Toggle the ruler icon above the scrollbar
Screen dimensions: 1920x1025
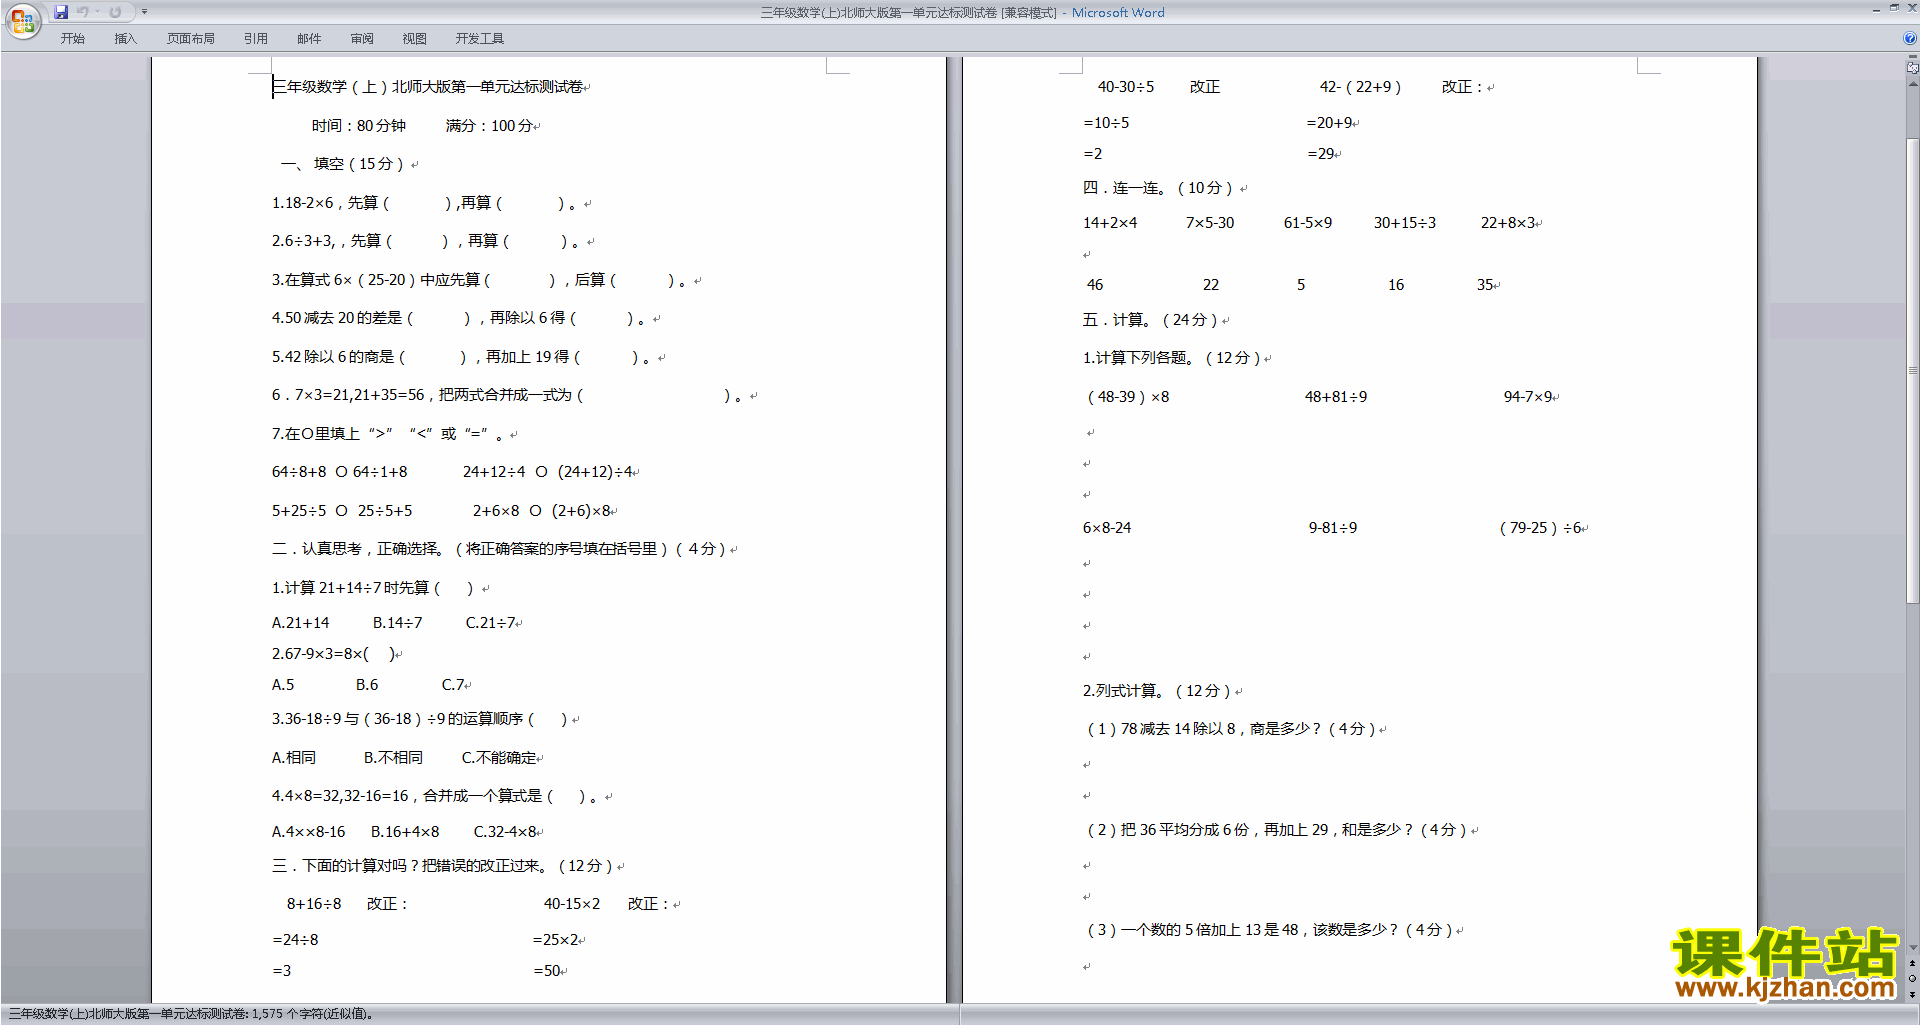(1912, 68)
